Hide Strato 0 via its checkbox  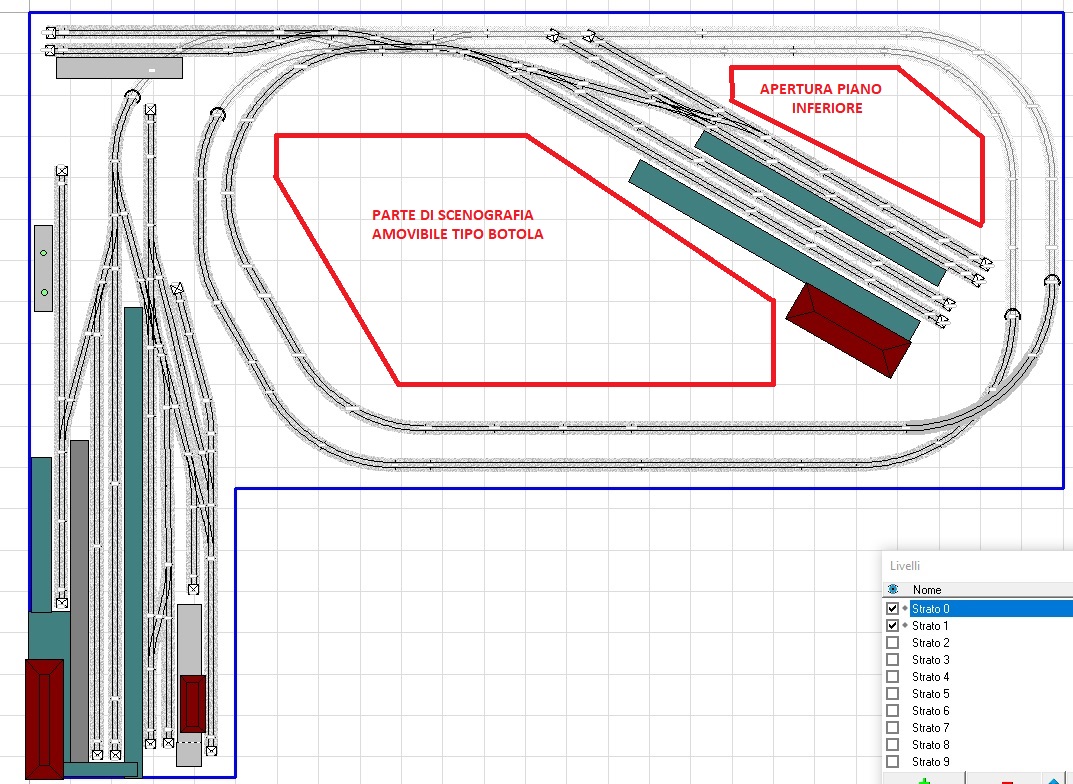(892, 608)
